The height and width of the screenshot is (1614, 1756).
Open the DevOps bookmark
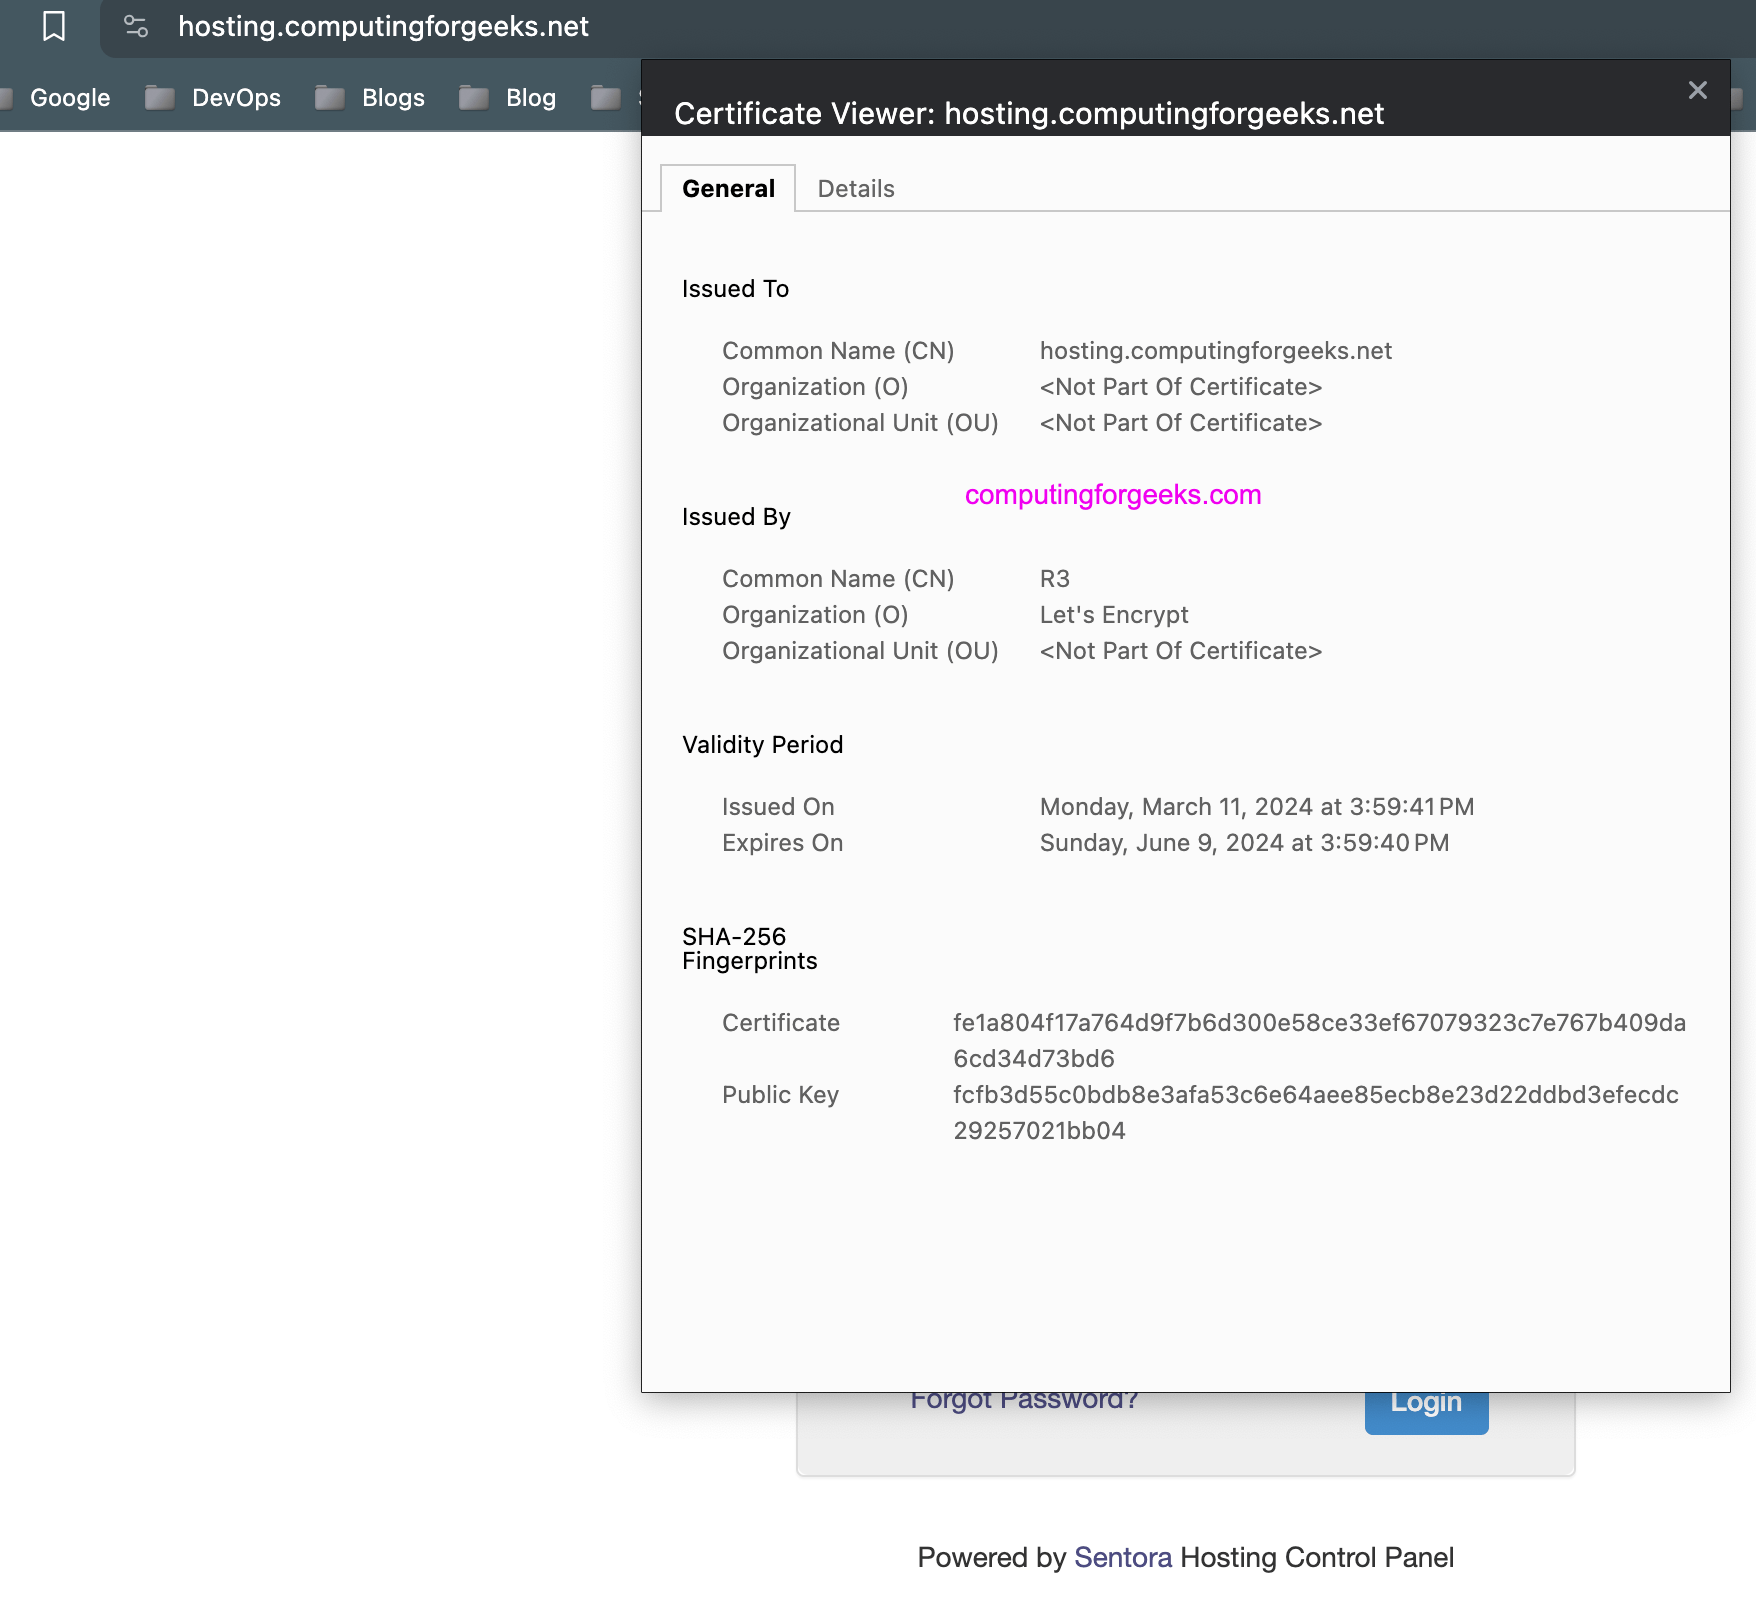click(x=235, y=97)
